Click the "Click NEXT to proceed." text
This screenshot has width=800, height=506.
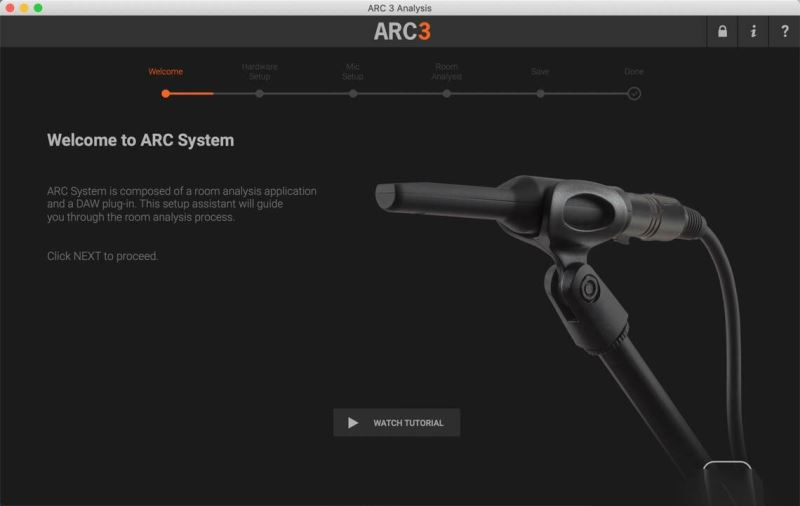click(x=103, y=256)
